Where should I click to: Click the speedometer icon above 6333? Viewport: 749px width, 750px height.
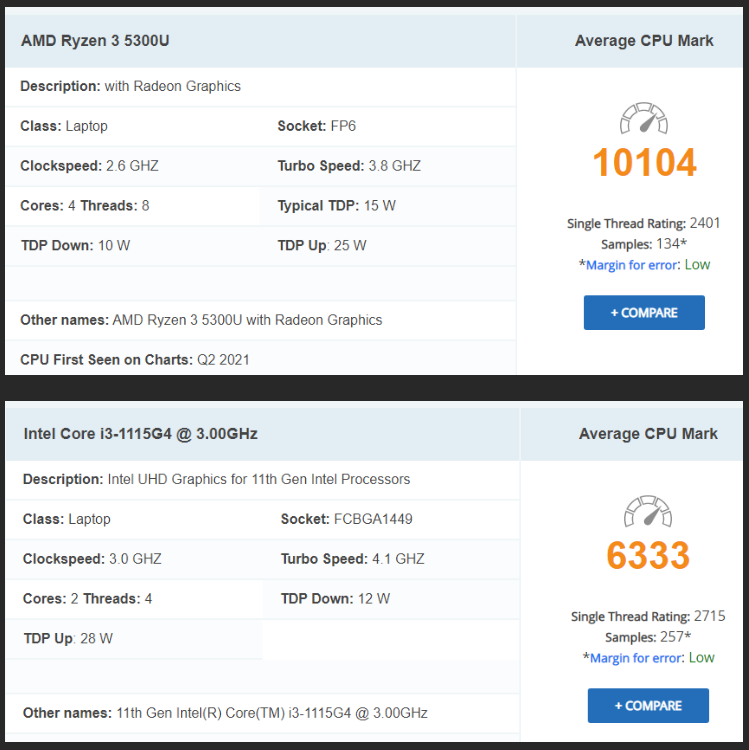pyautogui.click(x=648, y=512)
